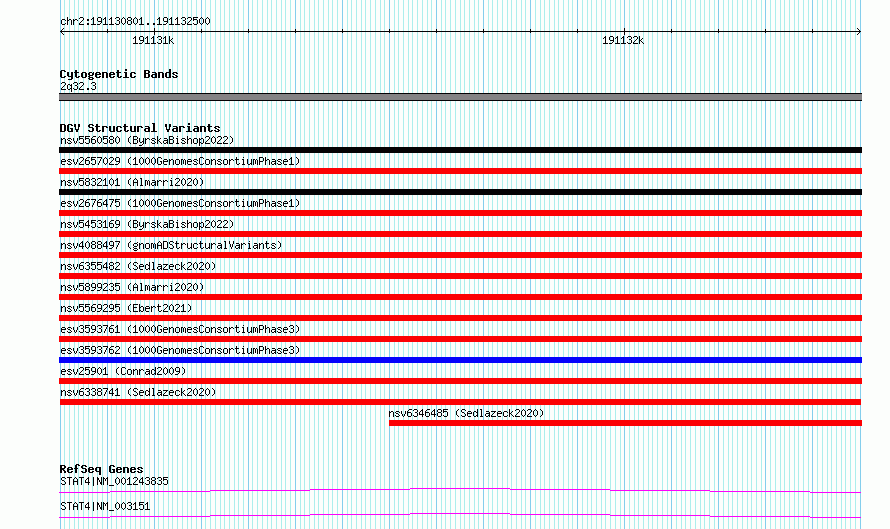Select the black bar for nsv5832101
This screenshot has height=529, width=890.
[x=460, y=192]
